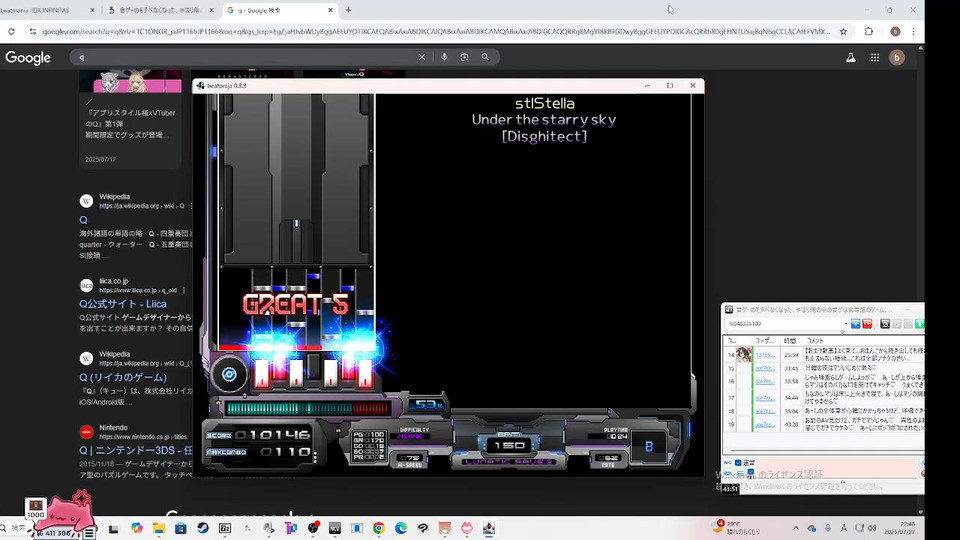Click the Google logo
The image size is (960, 540).
click(x=28, y=58)
